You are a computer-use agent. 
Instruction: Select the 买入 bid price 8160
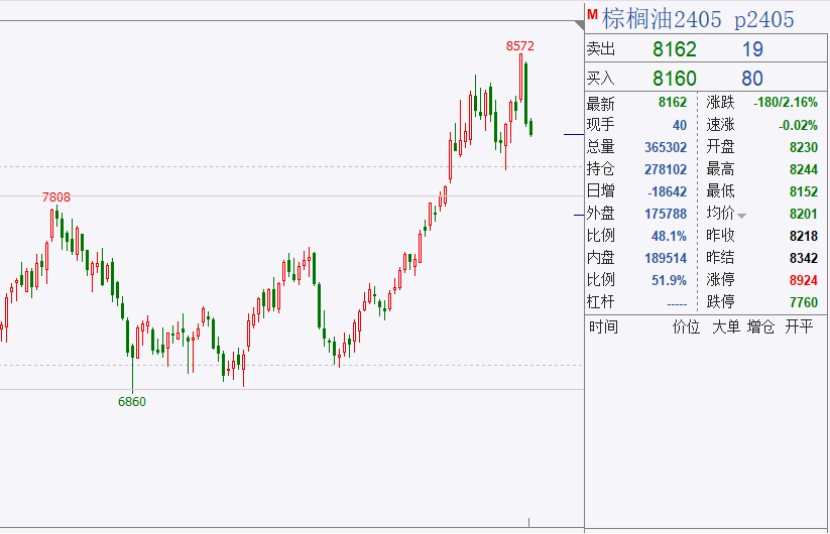pos(674,78)
